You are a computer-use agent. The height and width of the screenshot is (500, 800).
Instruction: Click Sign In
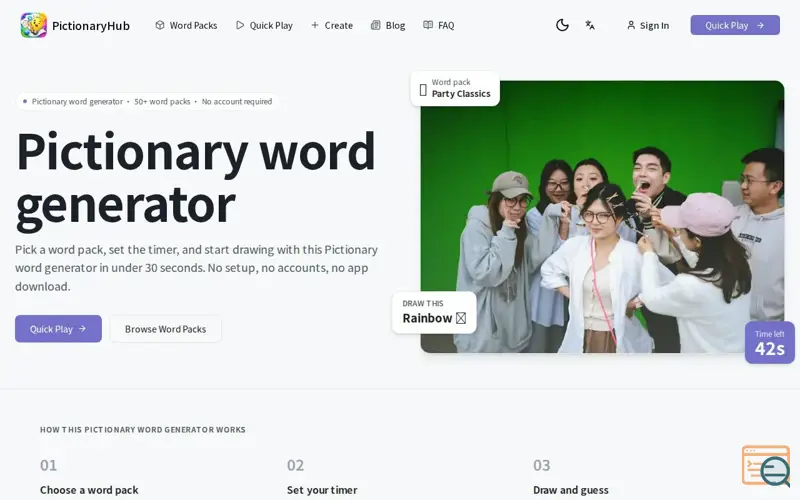point(648,25)
